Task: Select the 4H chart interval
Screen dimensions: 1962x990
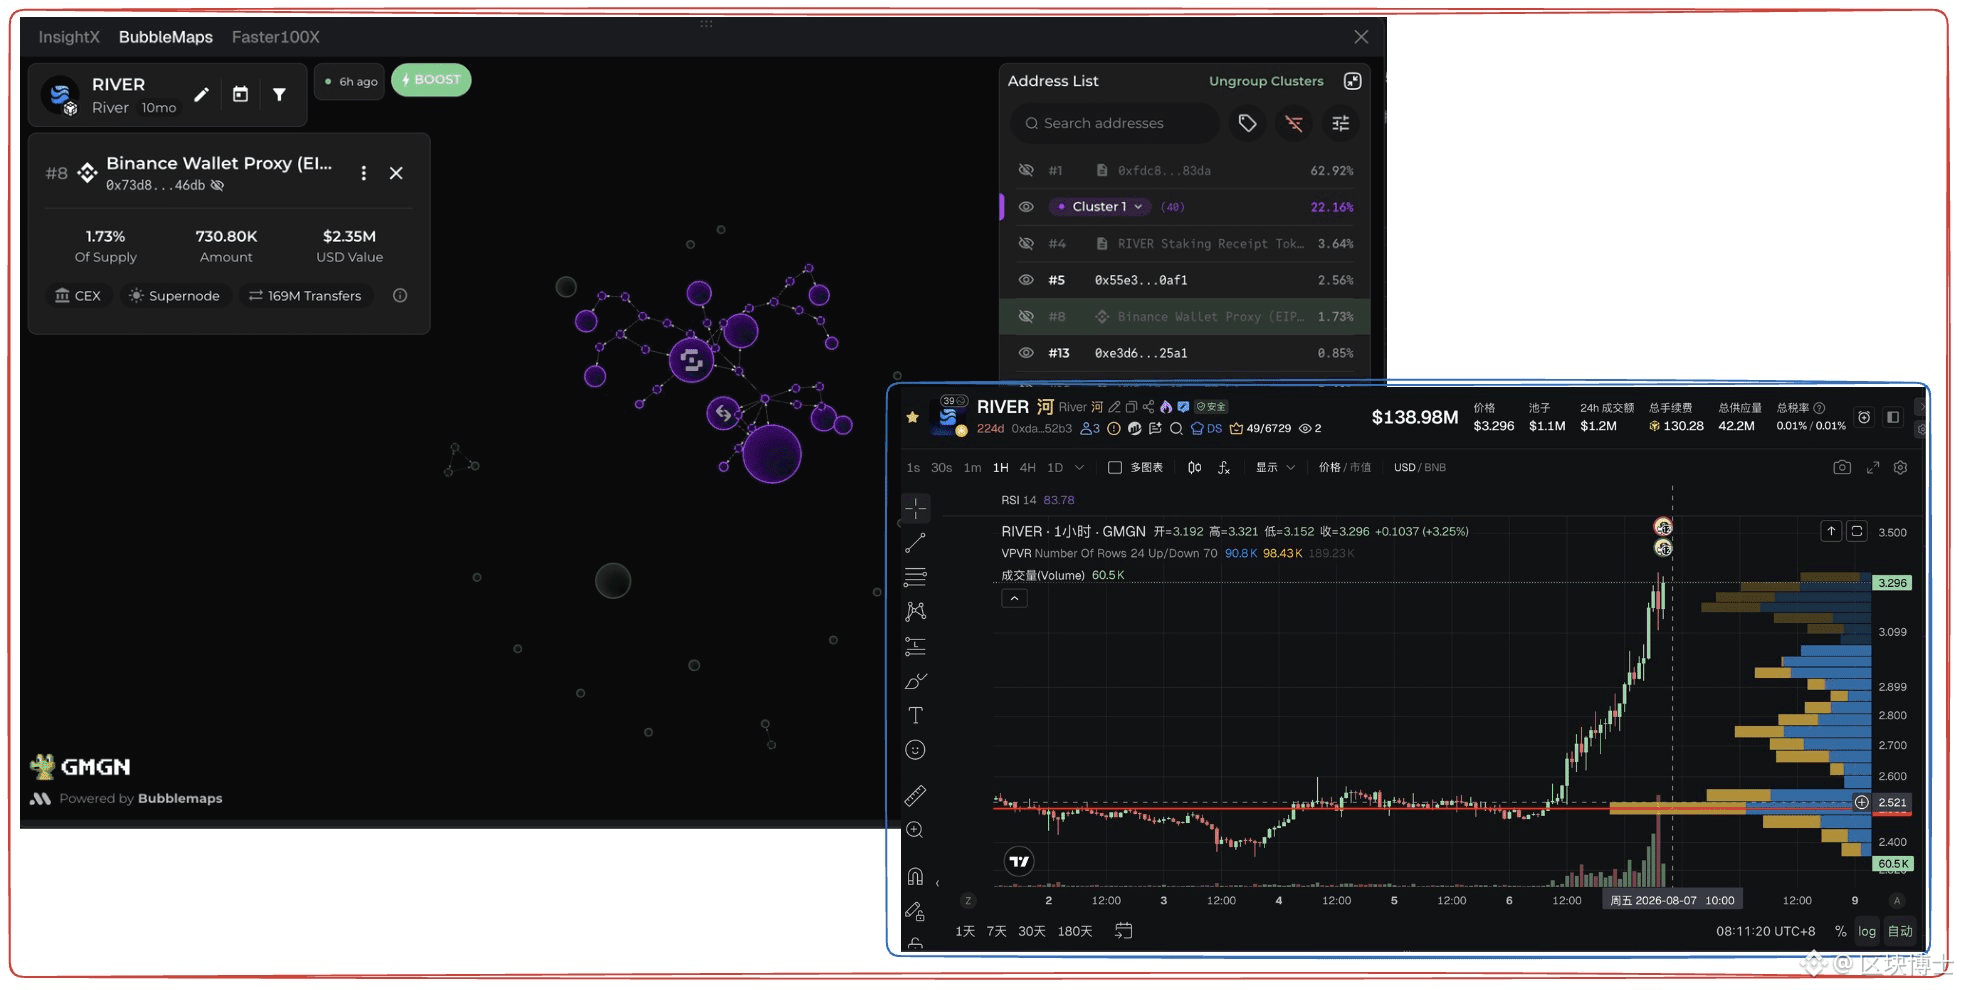Action: tap(1027, 468)
